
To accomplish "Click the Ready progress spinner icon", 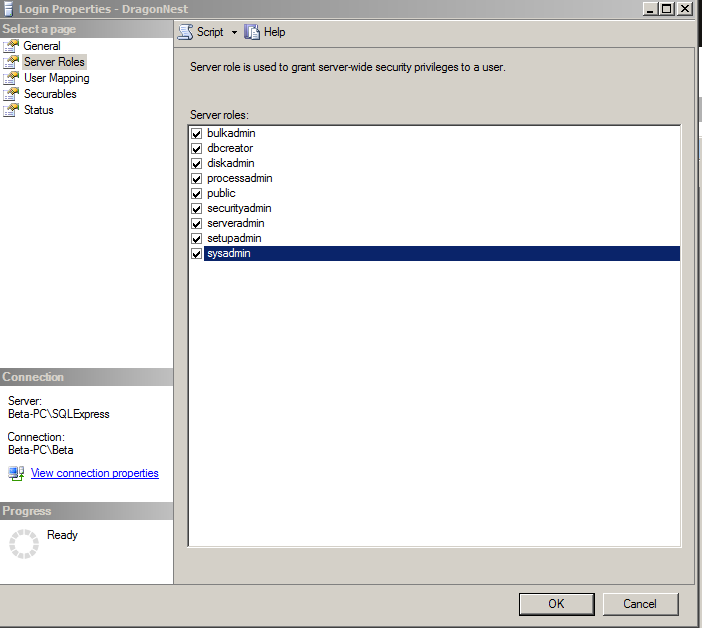I will tap(24, 544).
